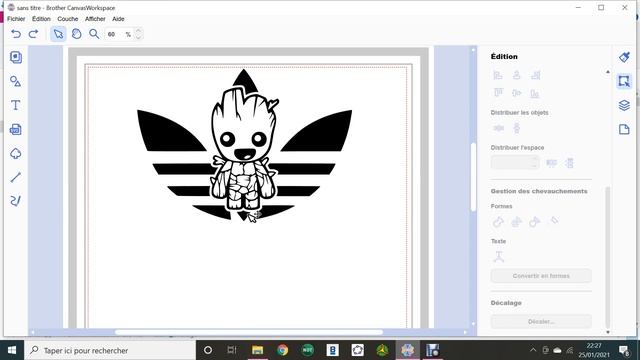The height and width of the screenshot is (360, 640).
Task: Click the Décaler... button
Action: pos(541,322)
